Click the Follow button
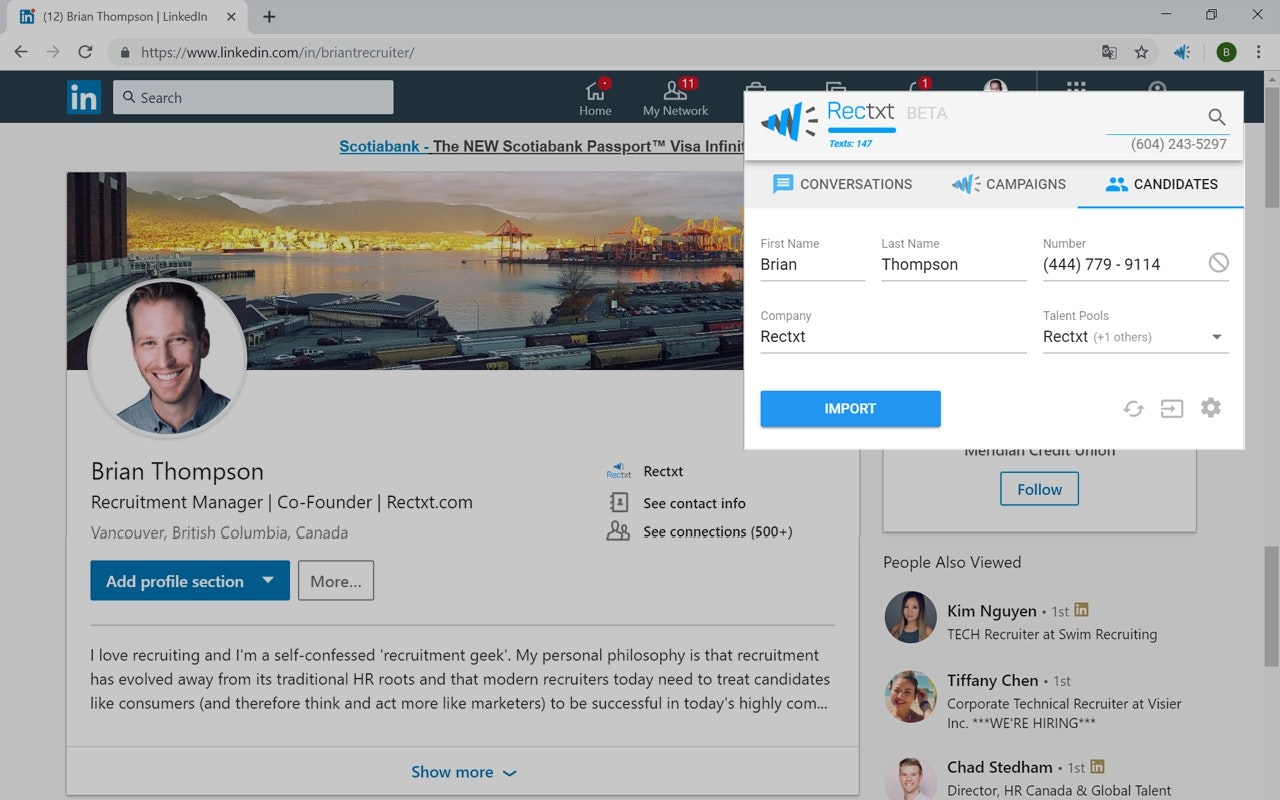The width and height of the screenshot is (1280, 800). coord(1039,489)
